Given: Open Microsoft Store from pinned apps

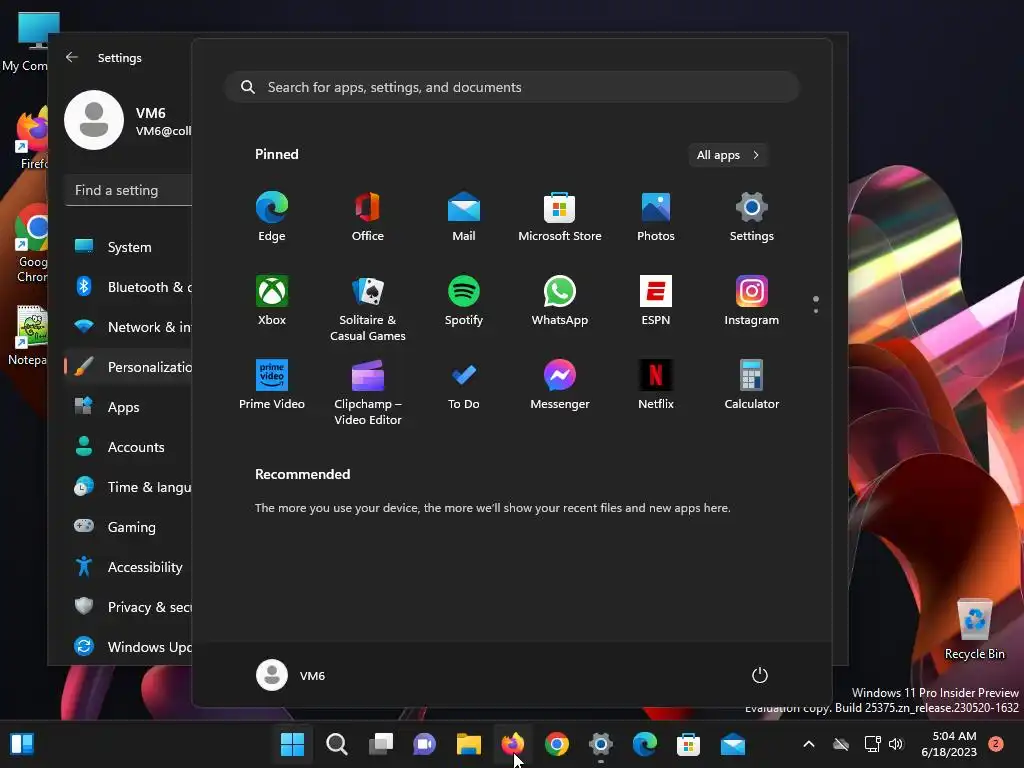Looking at the screenshot, I should click(x=560, y=216).
